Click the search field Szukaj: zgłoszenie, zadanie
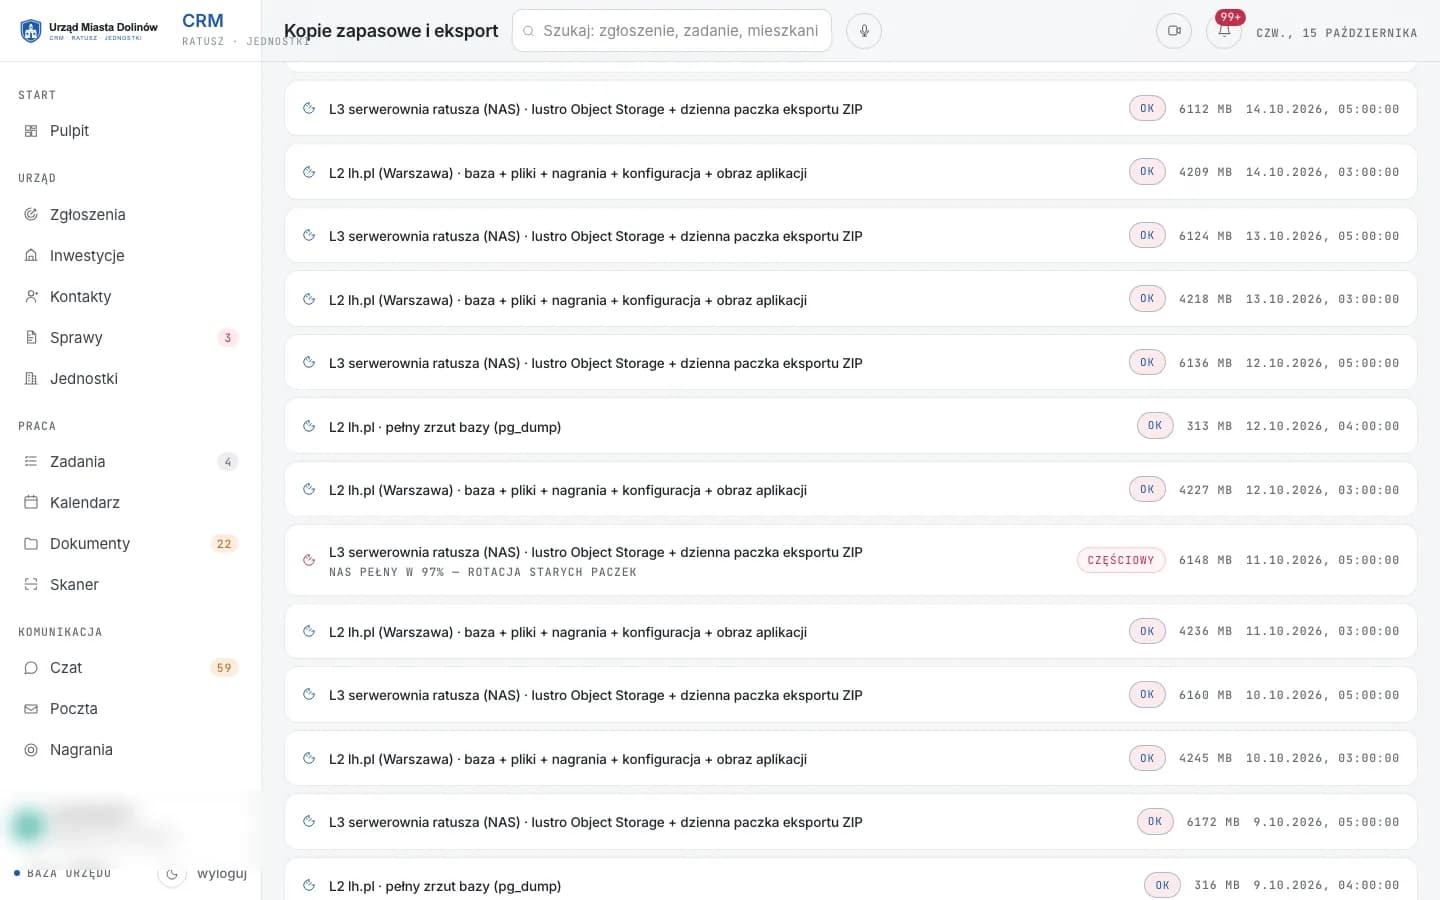The height and width of the screenshot is (900, 1440). pos(672,31)
